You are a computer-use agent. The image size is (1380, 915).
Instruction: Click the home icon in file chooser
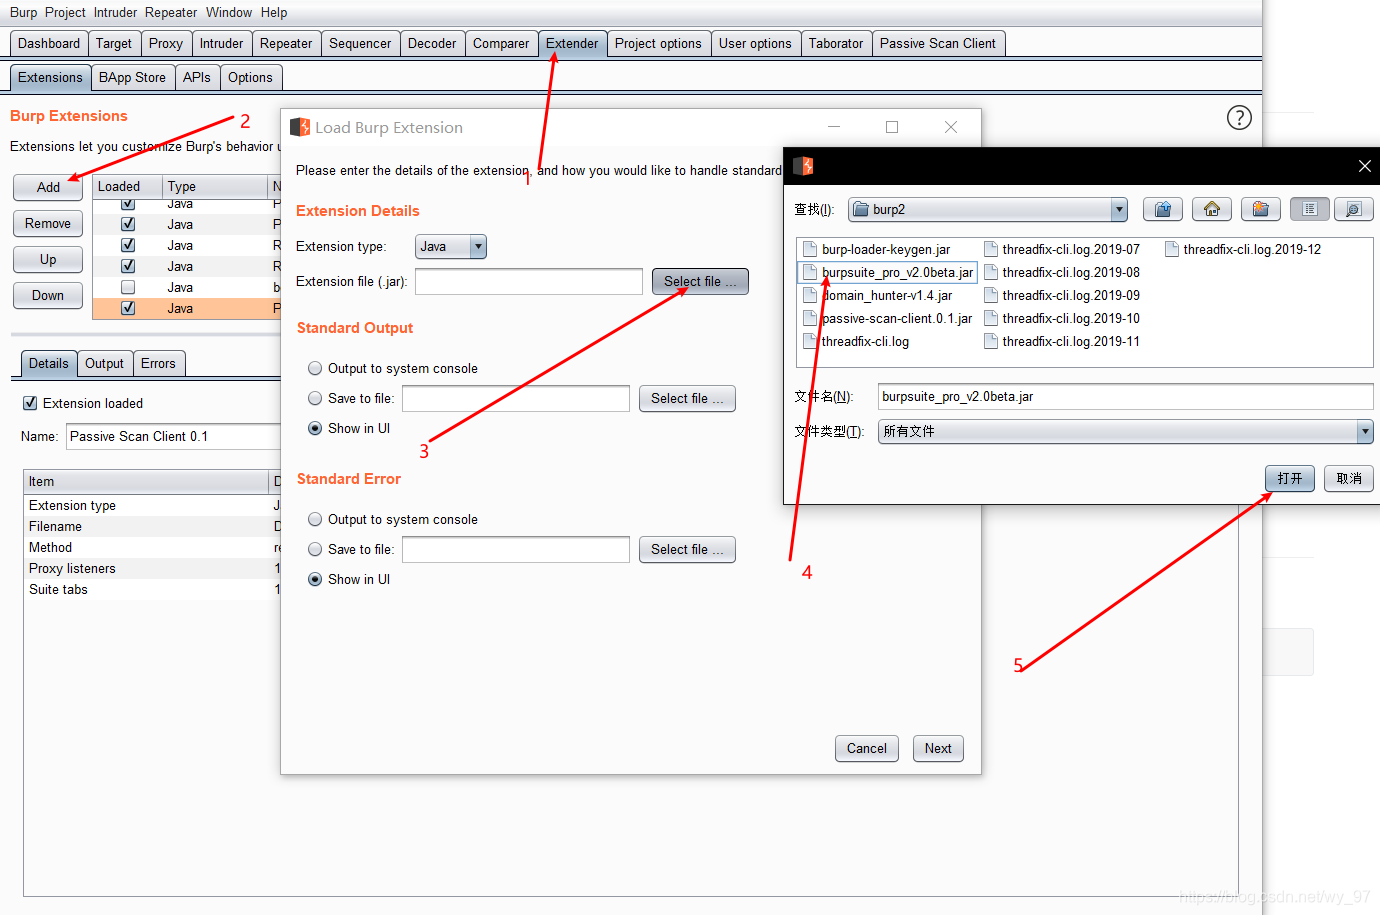click(x=1211, y=209)
